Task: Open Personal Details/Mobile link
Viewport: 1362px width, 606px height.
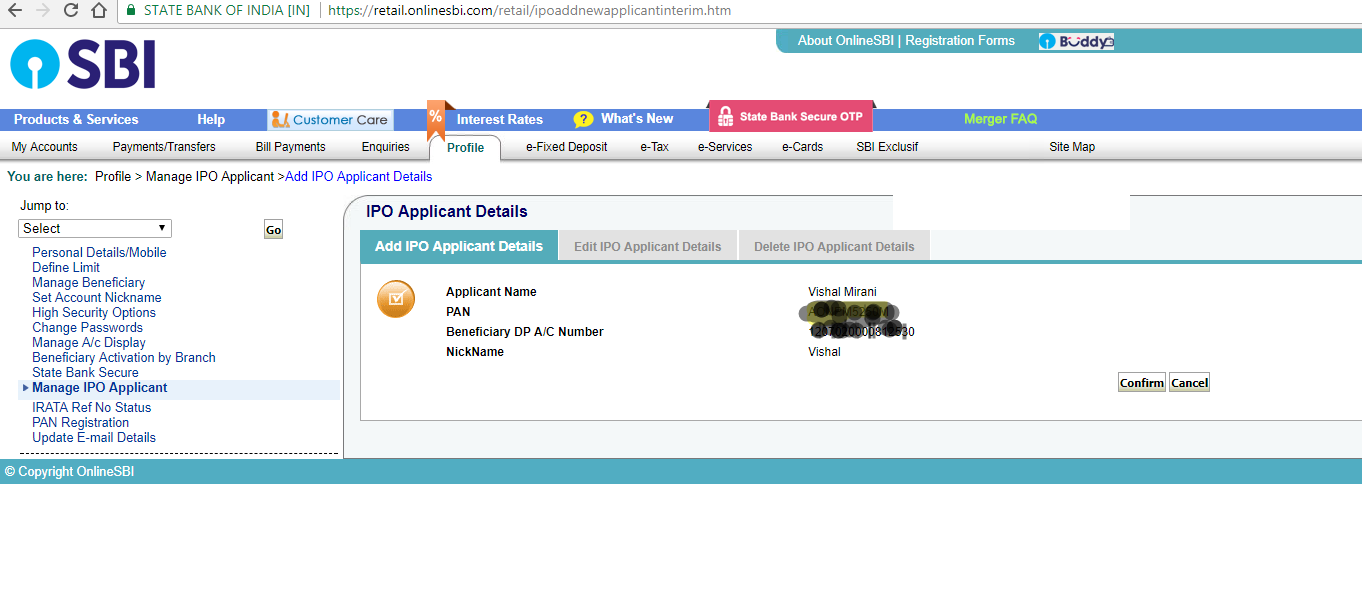Action: [99, 253]
